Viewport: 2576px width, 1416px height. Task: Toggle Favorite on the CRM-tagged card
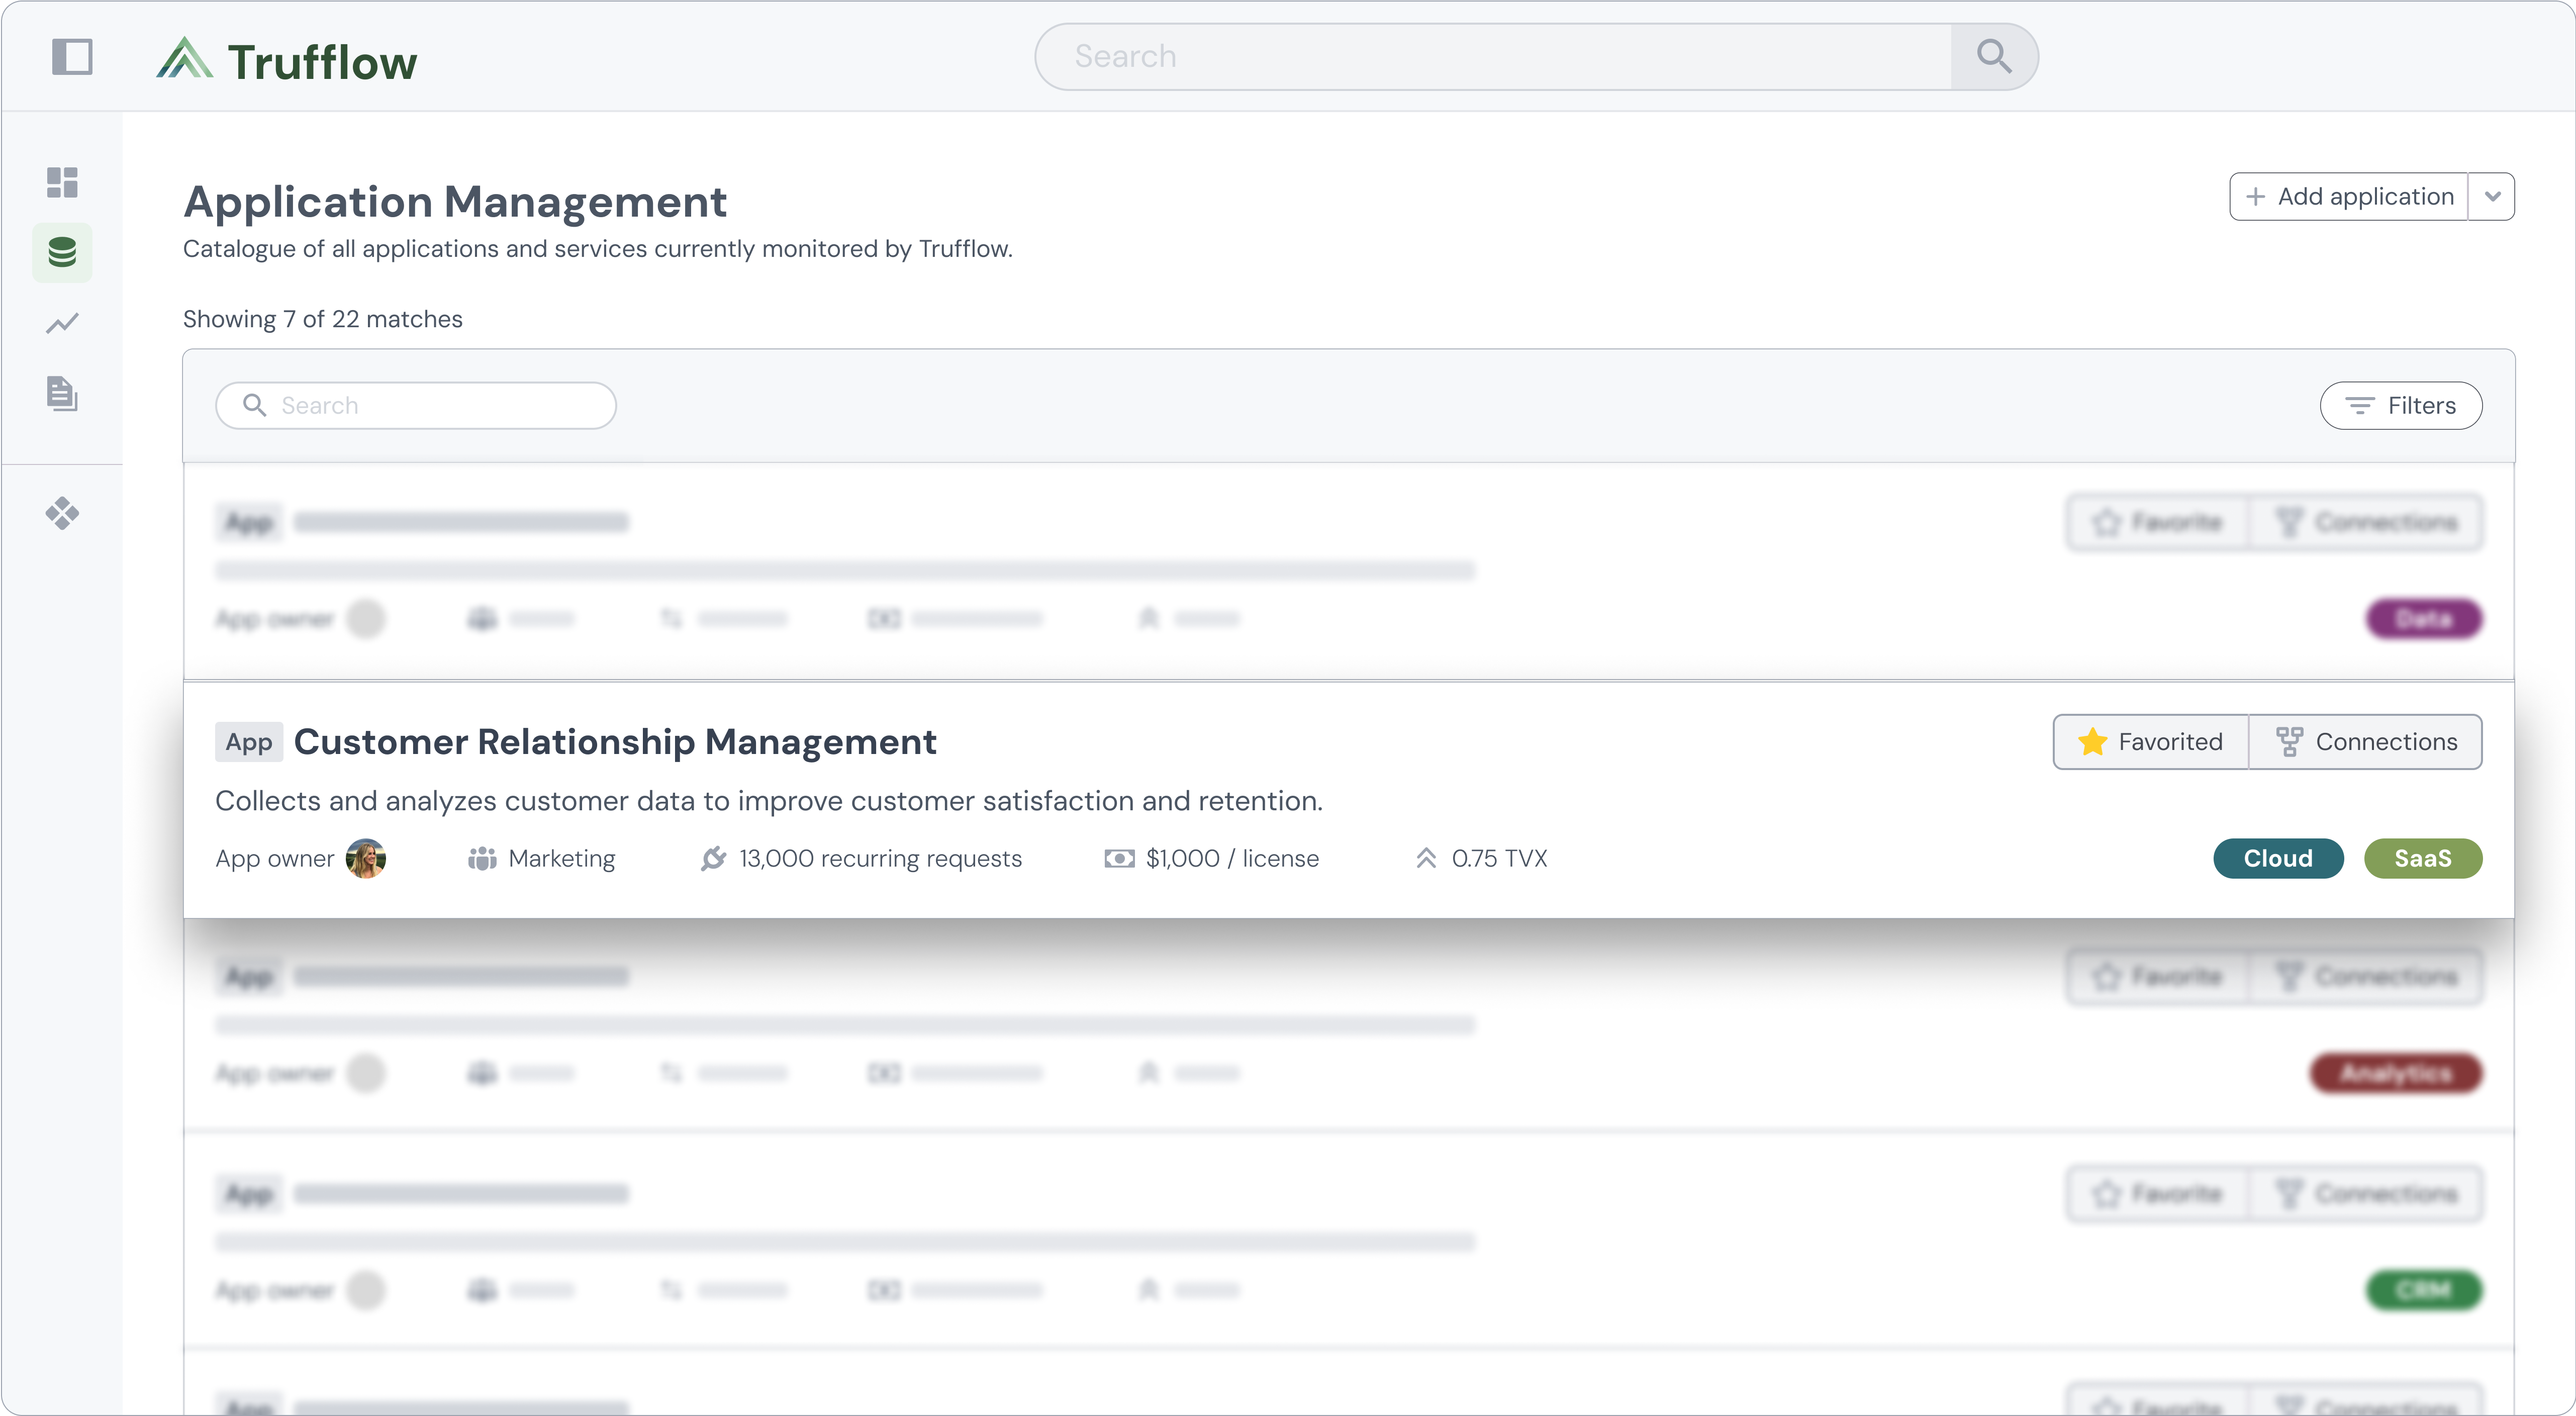[x=2157, y=1193]
